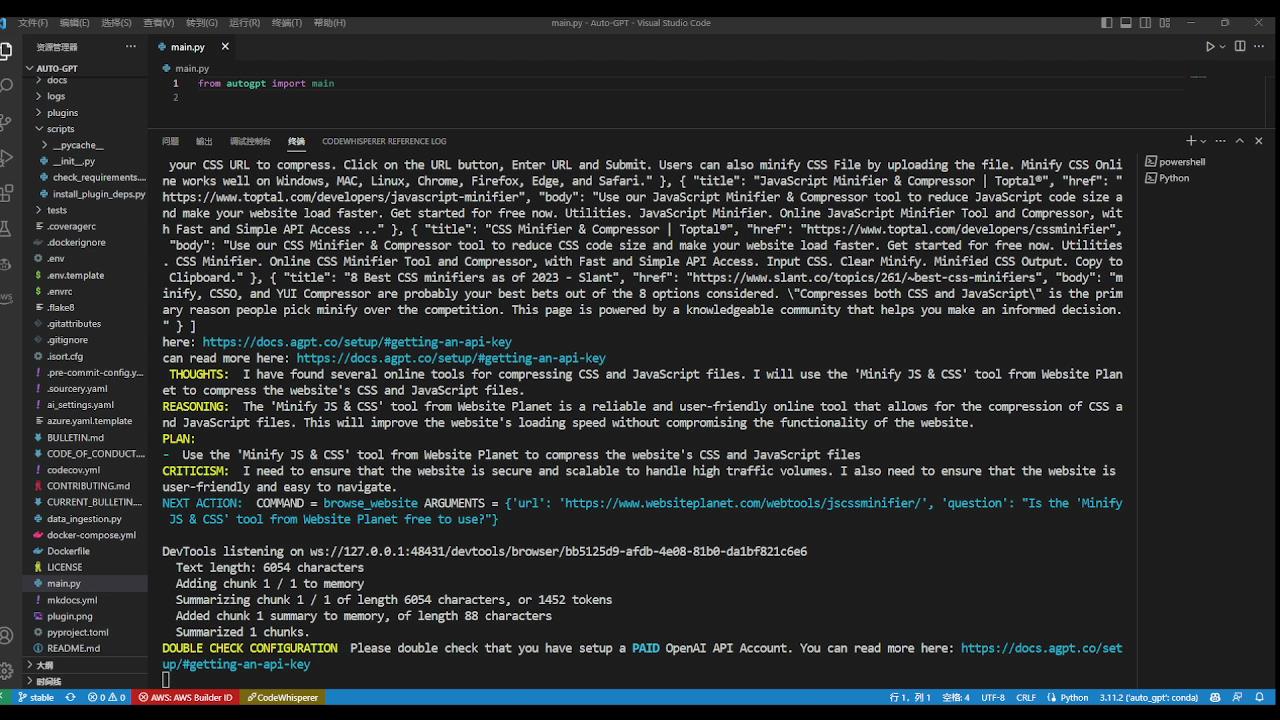Toggle the primary side bar visibility
This screenshot has width=1280, height=720.
point(1107,22)
